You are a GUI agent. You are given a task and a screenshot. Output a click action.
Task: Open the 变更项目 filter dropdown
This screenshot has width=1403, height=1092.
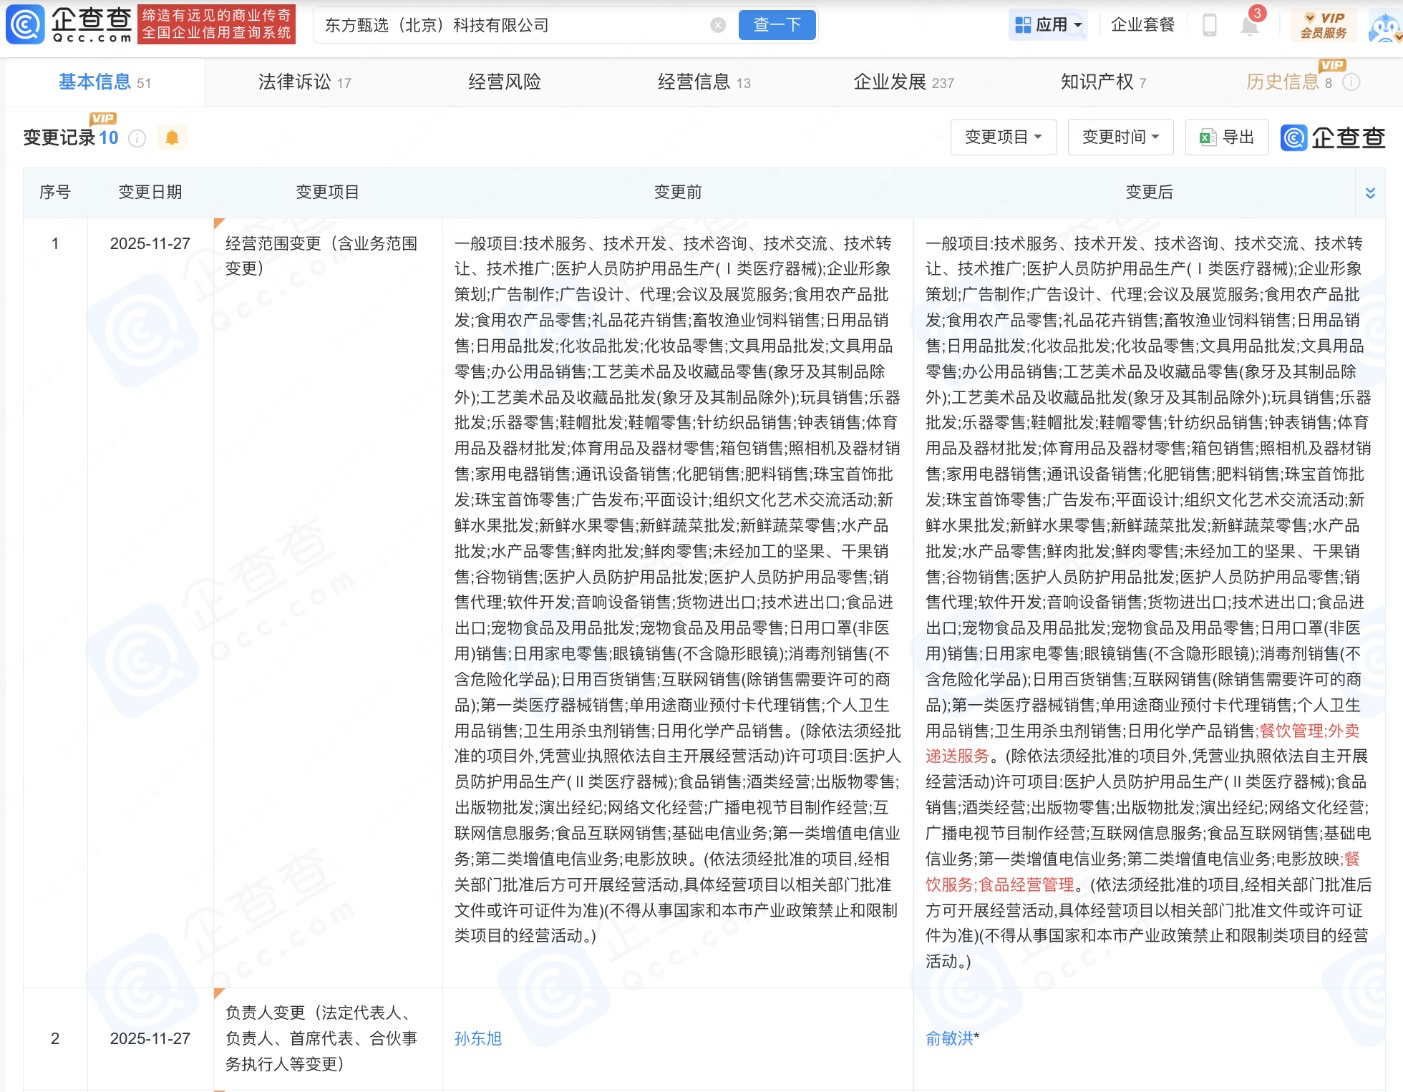click(1003, 137)
